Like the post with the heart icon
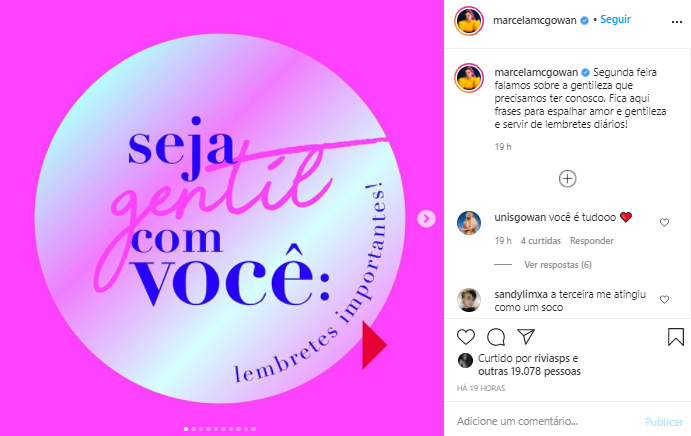 [x=466, y=337]
